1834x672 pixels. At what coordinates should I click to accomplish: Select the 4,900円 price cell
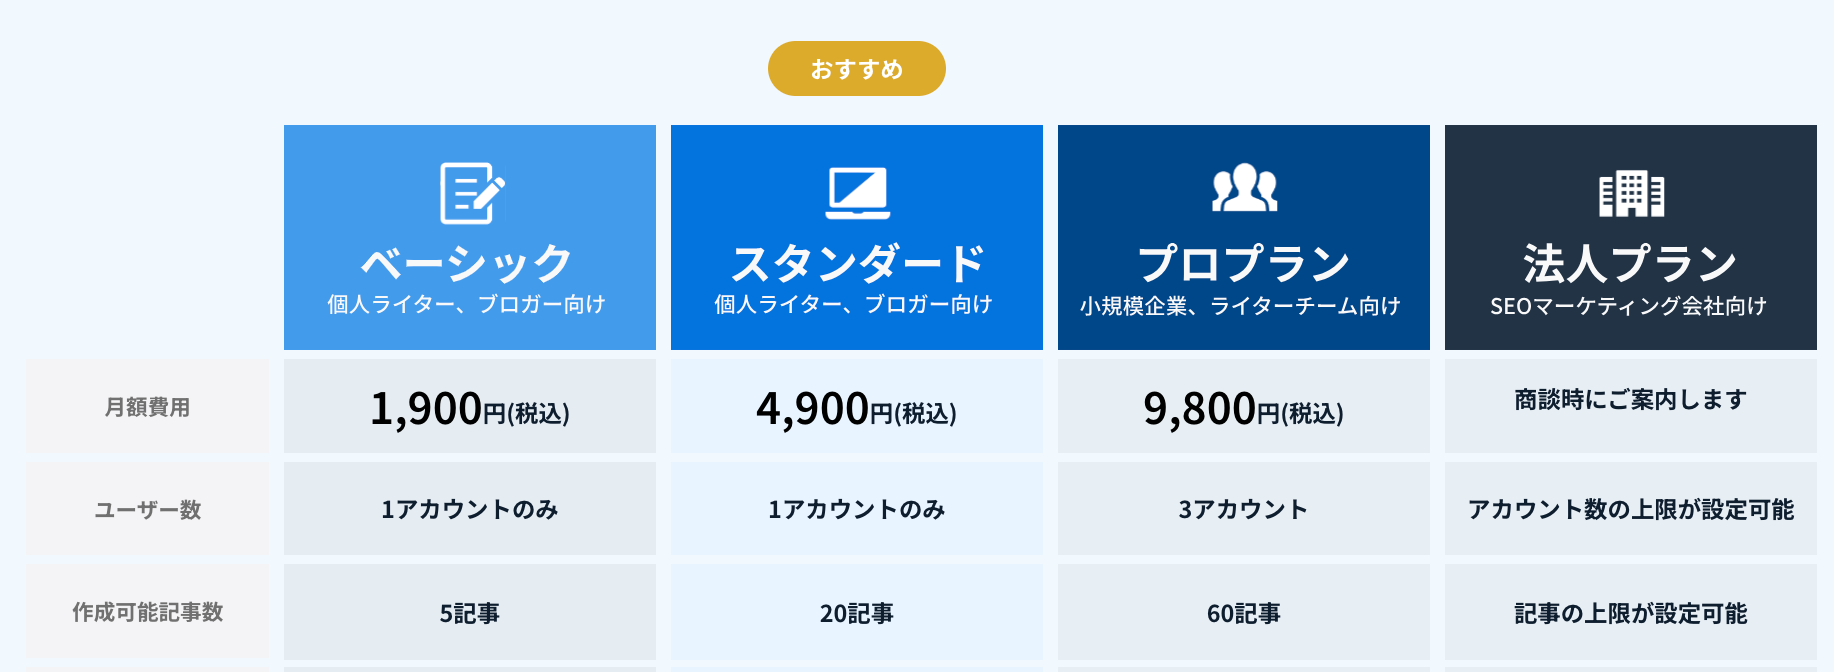(857, 407)
